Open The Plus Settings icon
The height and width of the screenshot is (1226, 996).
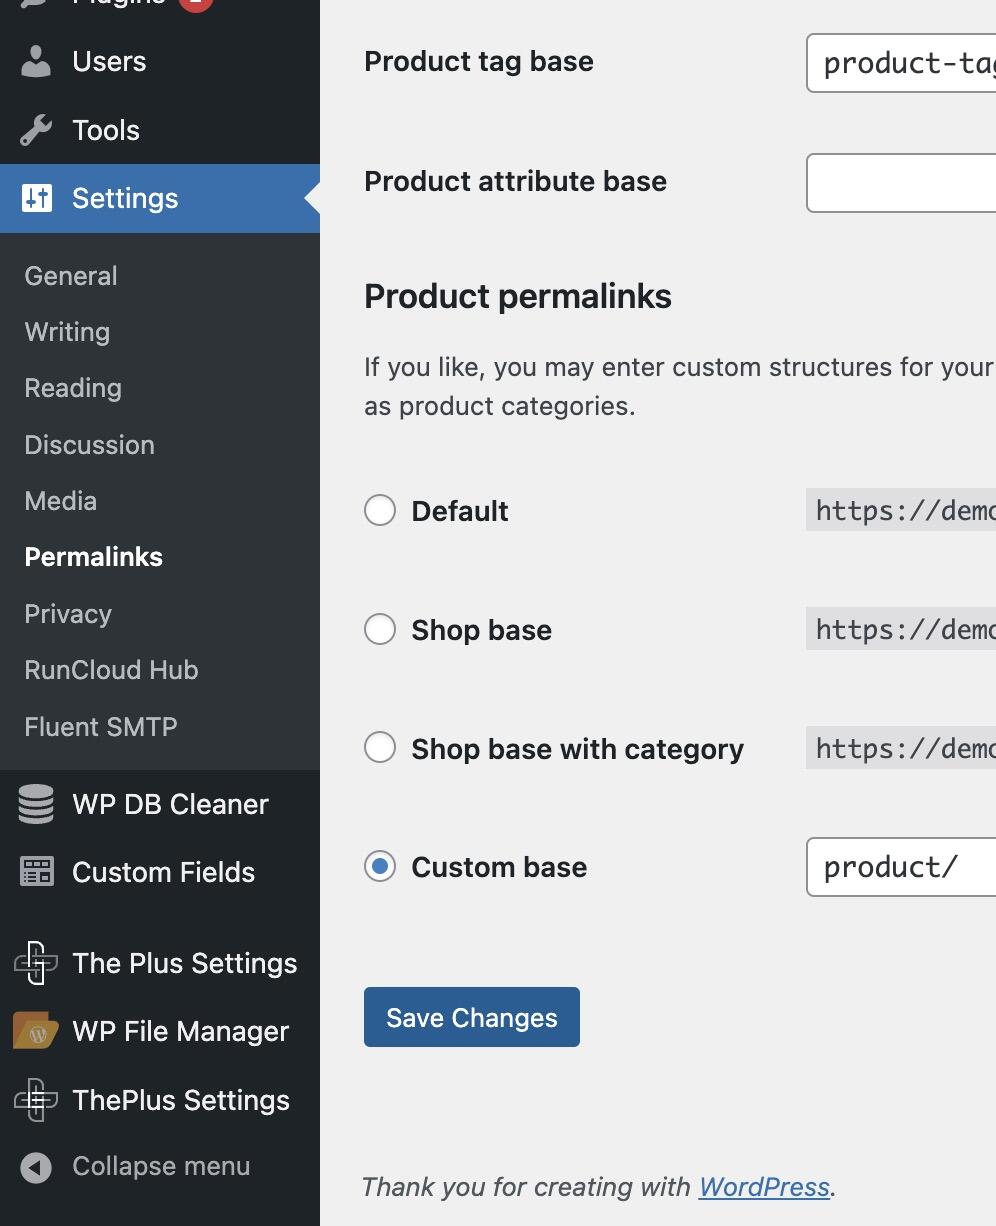click(x=35, y=963)
